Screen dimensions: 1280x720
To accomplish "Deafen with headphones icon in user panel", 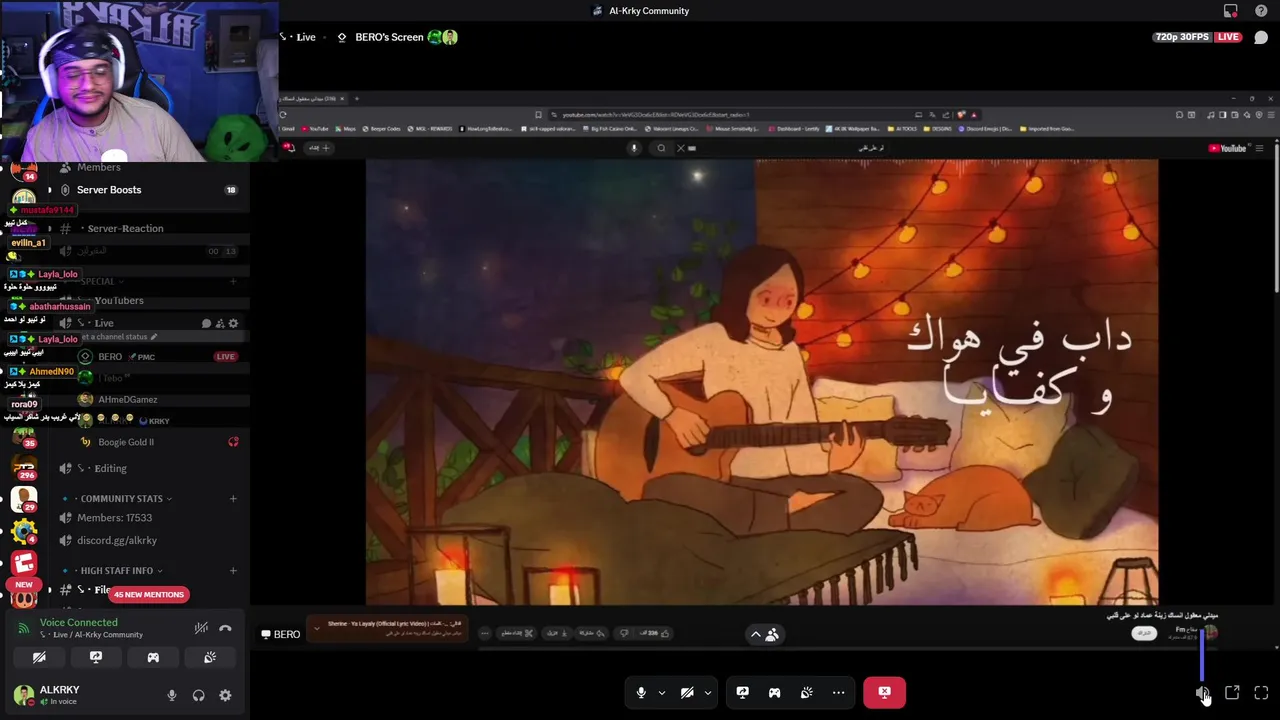I will (x=199, y=695).
